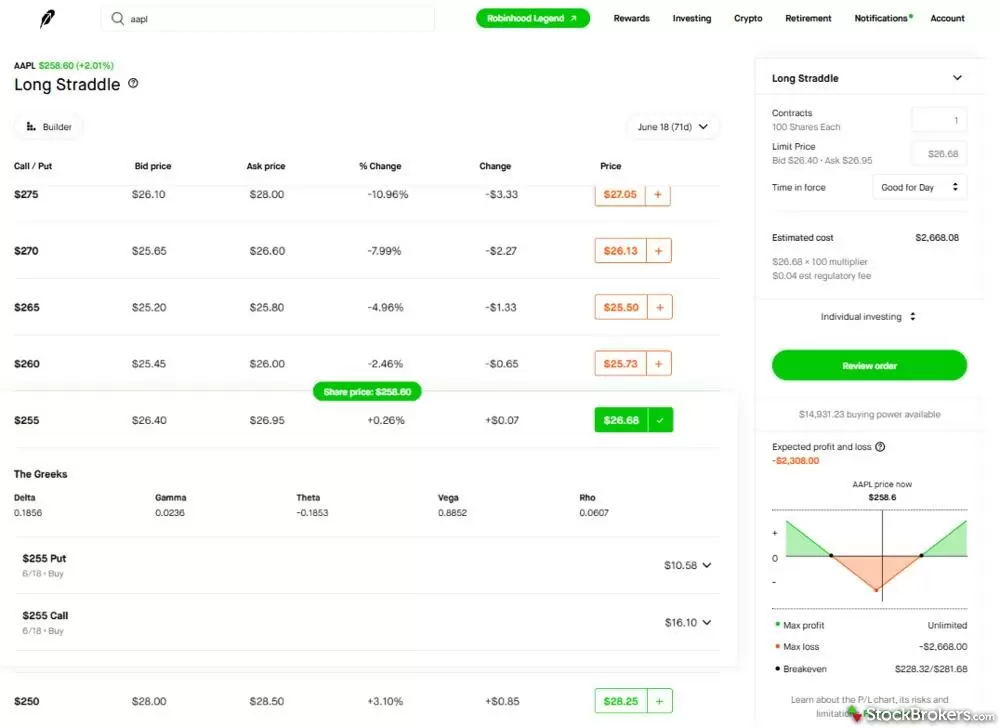Screen dimensions: 1000x728
Task: Click the $26.40 bid for $255 strike
Action: [x=149, y=420]
